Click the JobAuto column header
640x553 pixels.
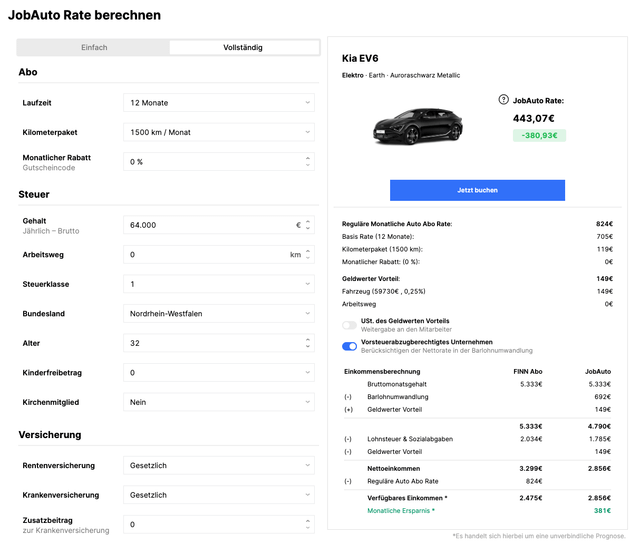point(598,371)
